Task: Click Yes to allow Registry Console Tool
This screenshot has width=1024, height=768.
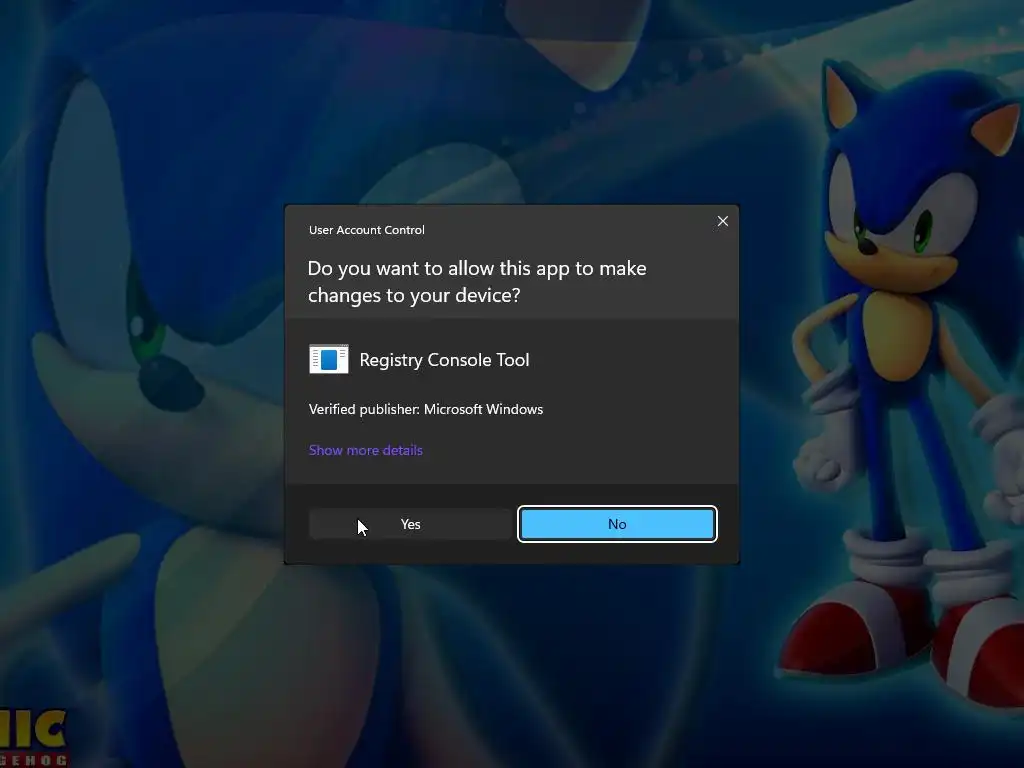Action: pyautogui.click(x=410, y=524)
